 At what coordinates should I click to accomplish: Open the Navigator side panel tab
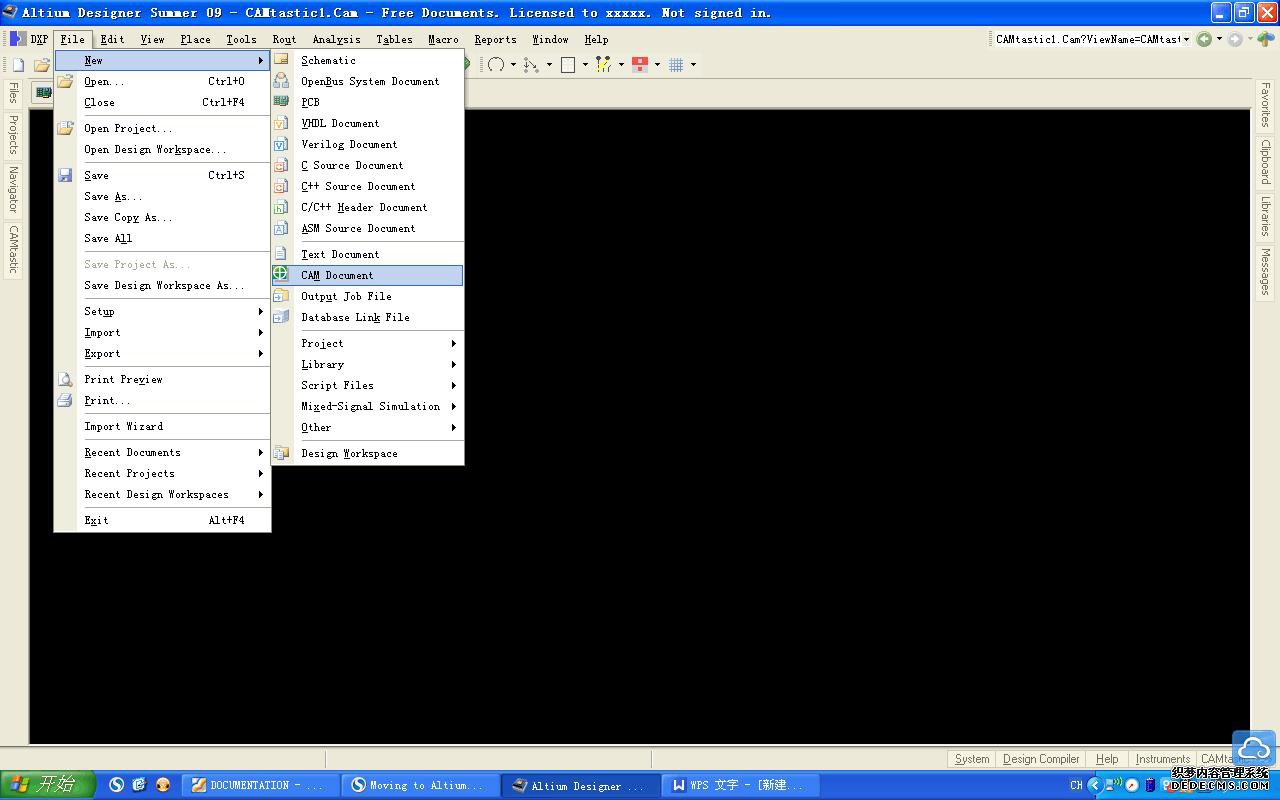pyautogui.click(x=13, y=189)
